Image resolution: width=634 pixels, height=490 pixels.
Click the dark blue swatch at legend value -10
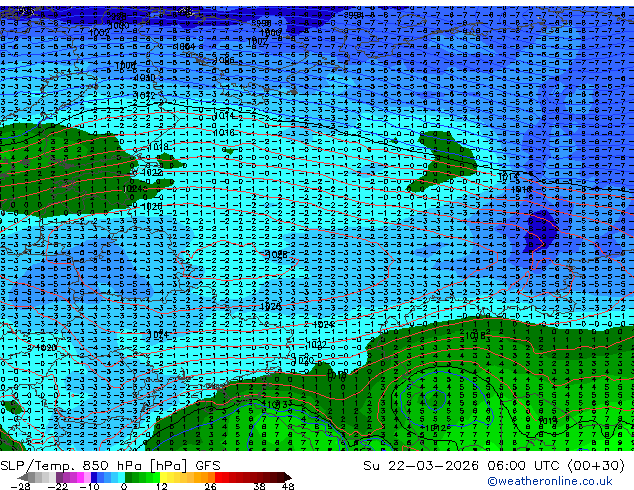(x=94, y=477)
